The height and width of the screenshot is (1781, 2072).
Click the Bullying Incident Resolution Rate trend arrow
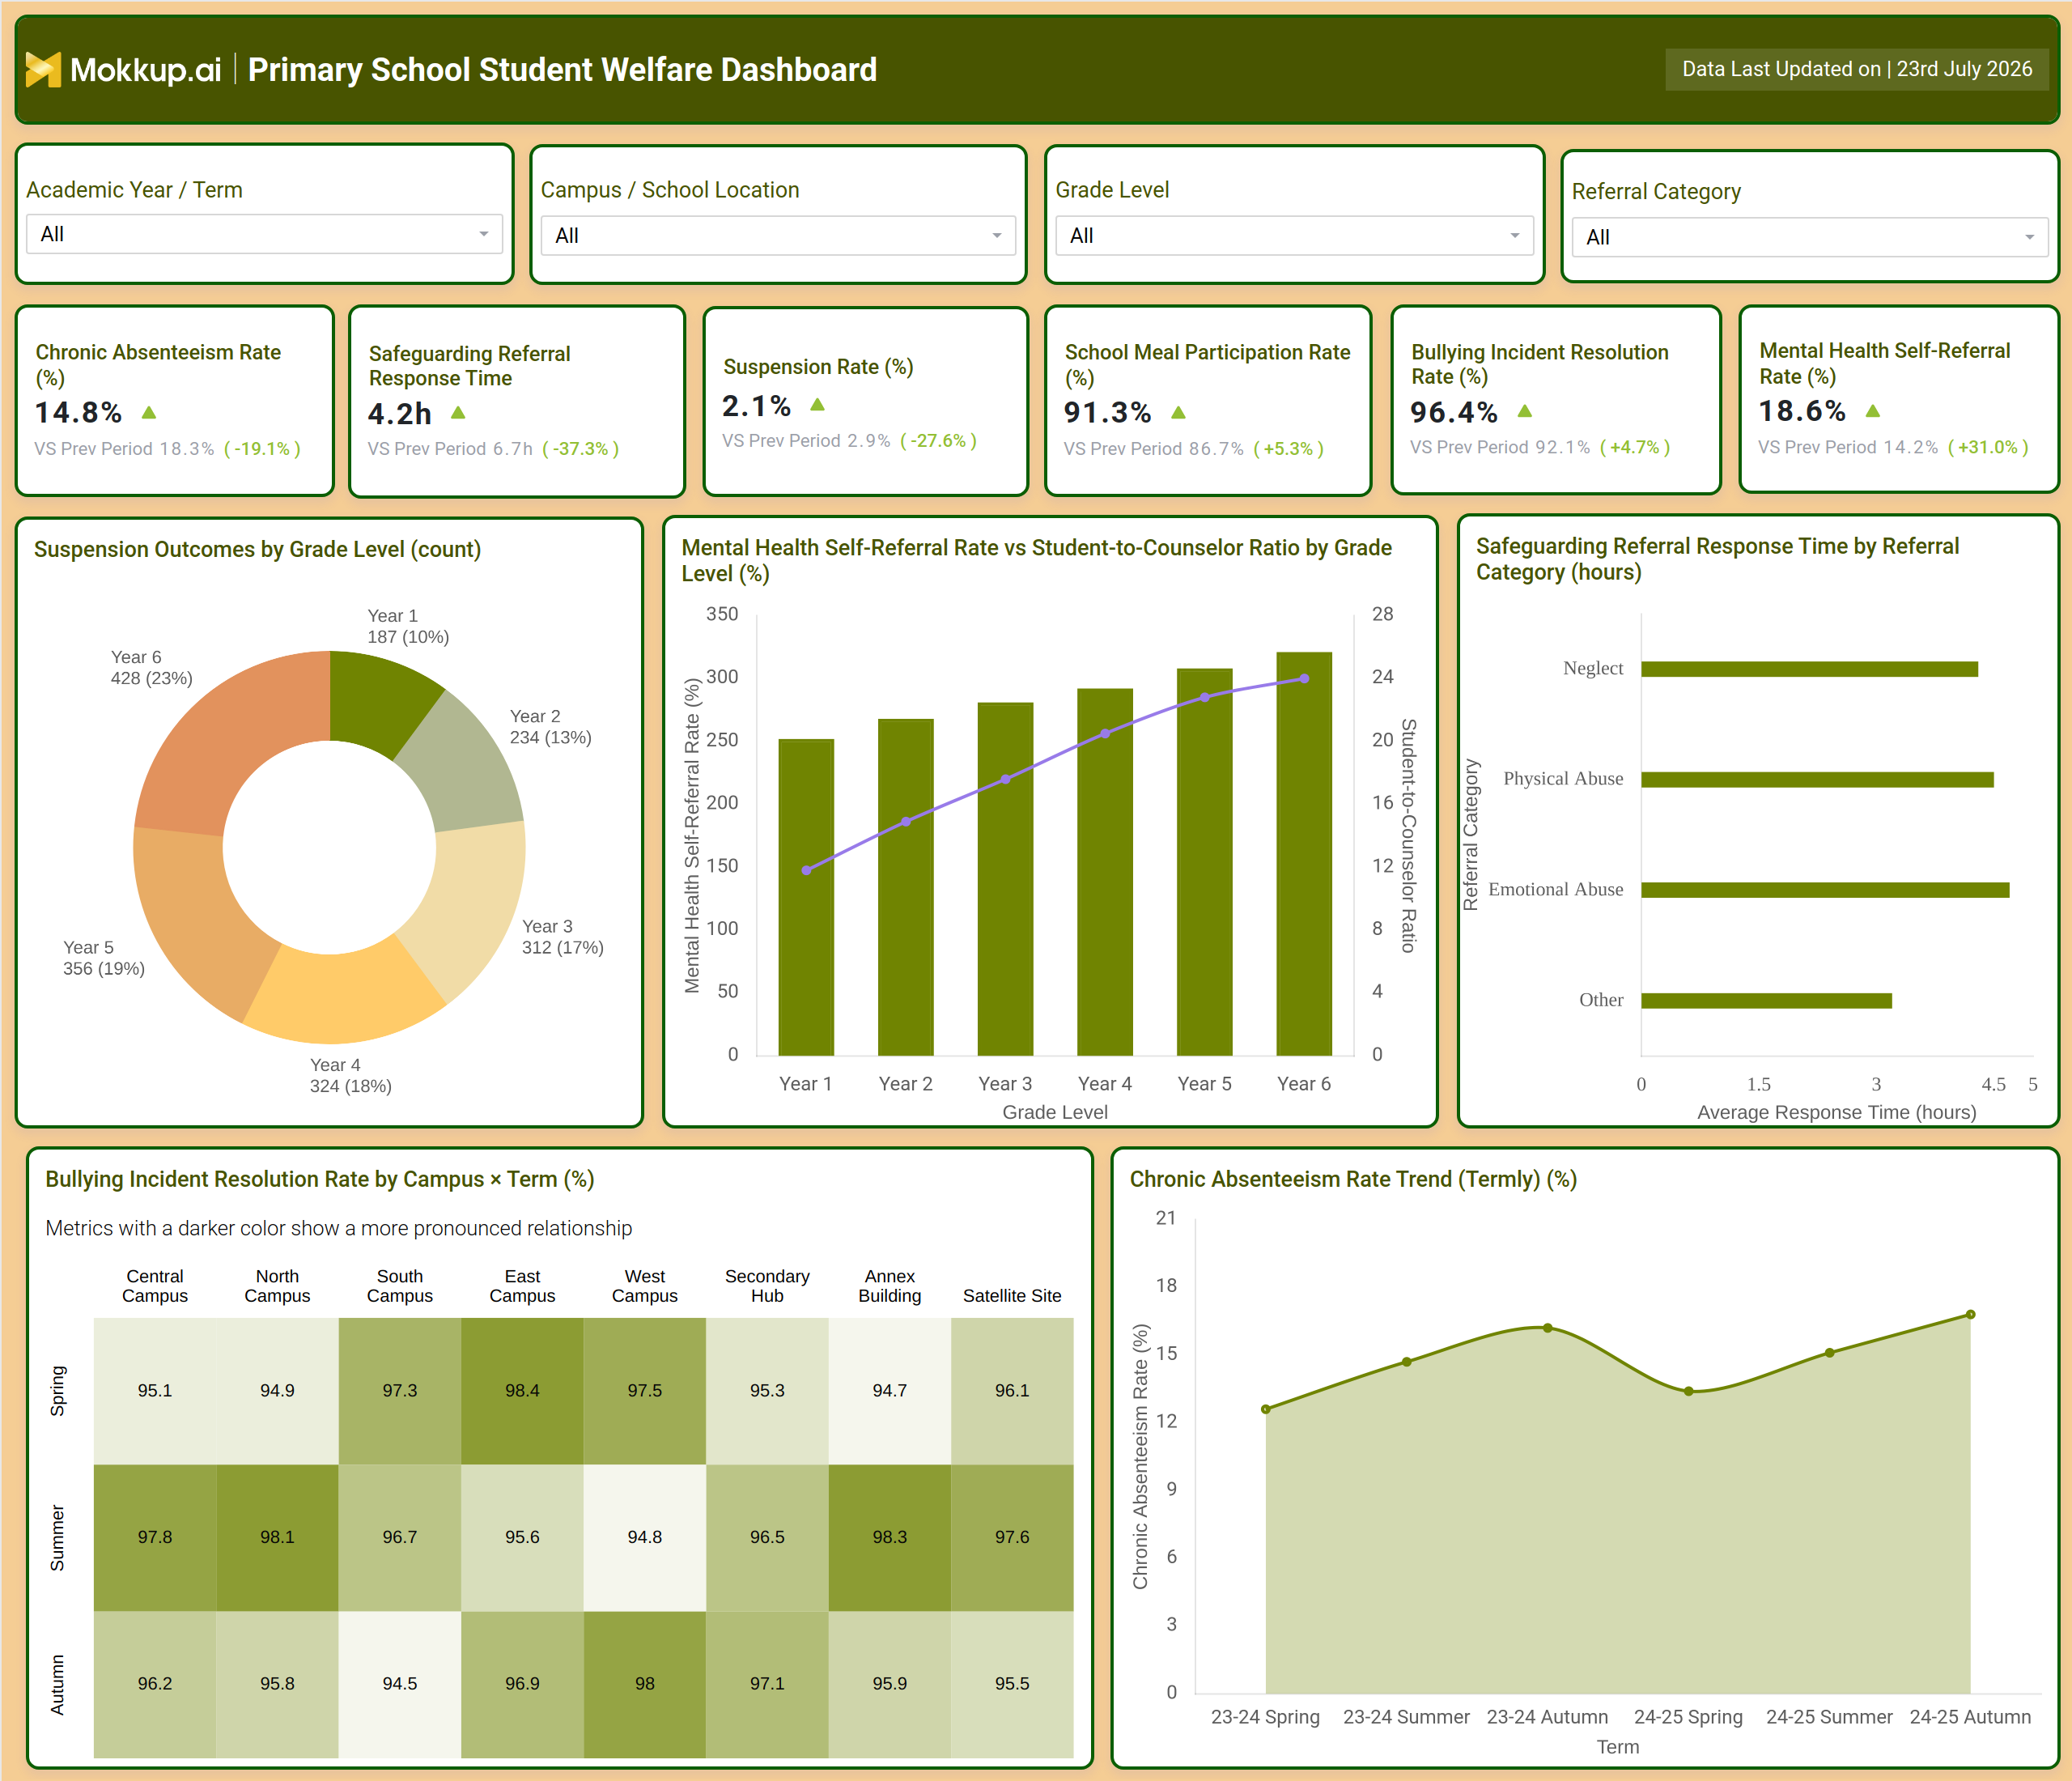pyautogui.click(x=1524, y=411)
